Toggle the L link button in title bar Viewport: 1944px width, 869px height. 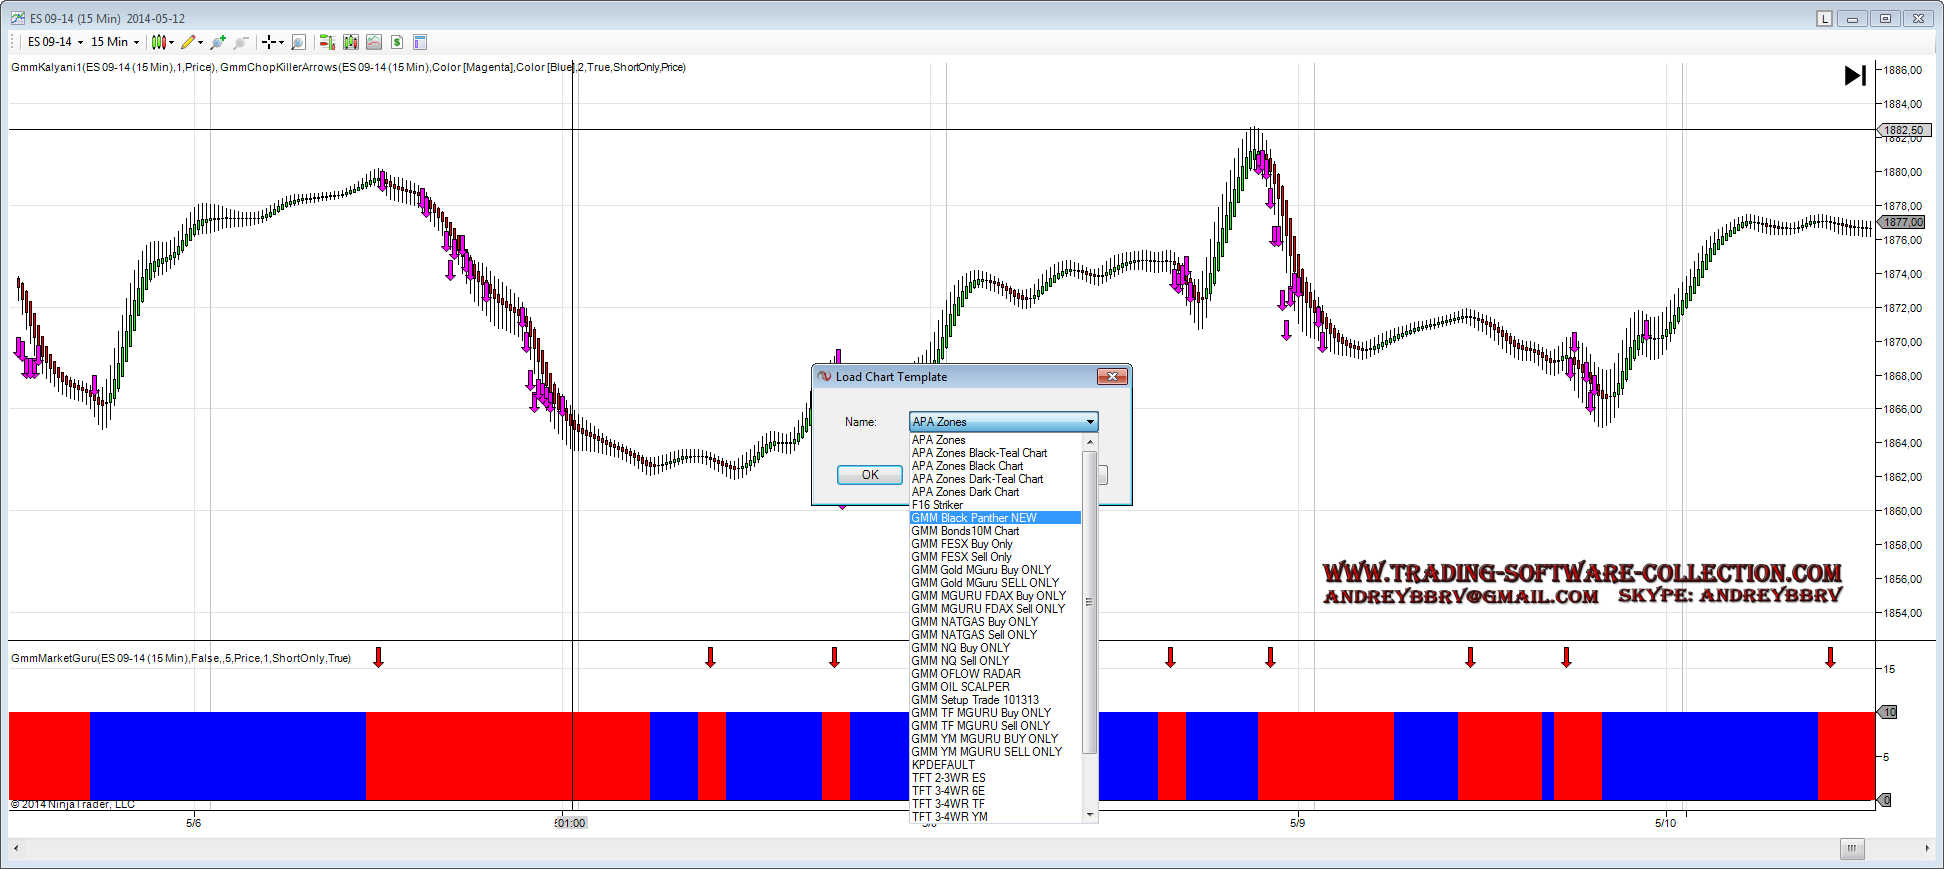coord(1824,19)
